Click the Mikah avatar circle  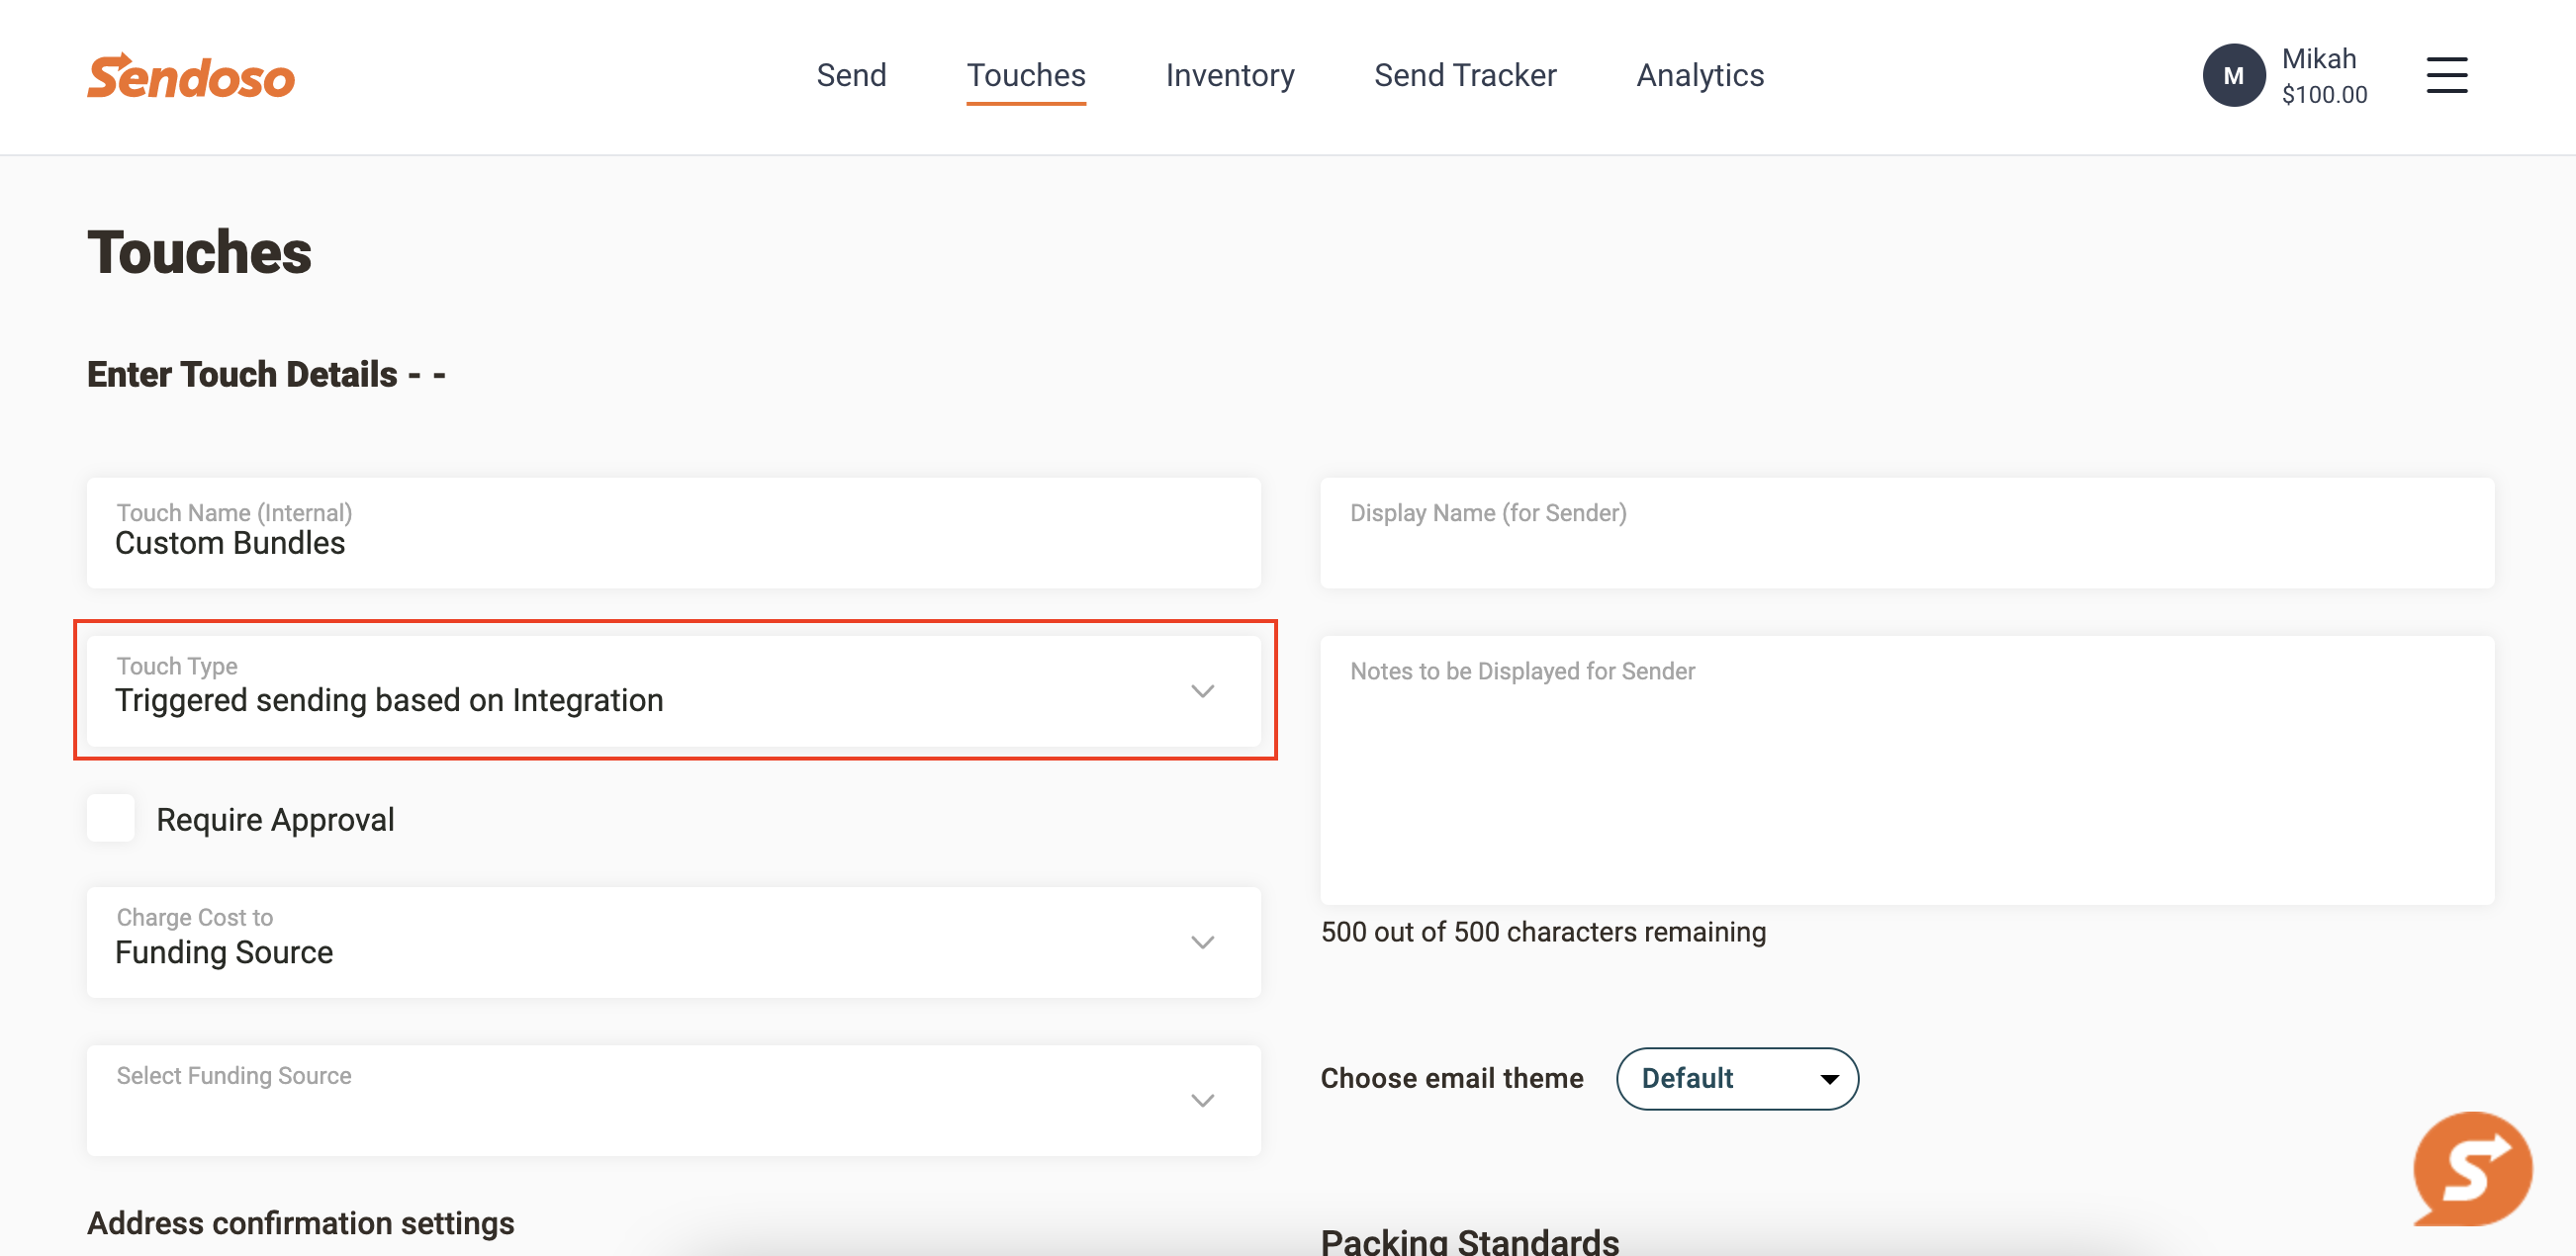click(2233, 76)
